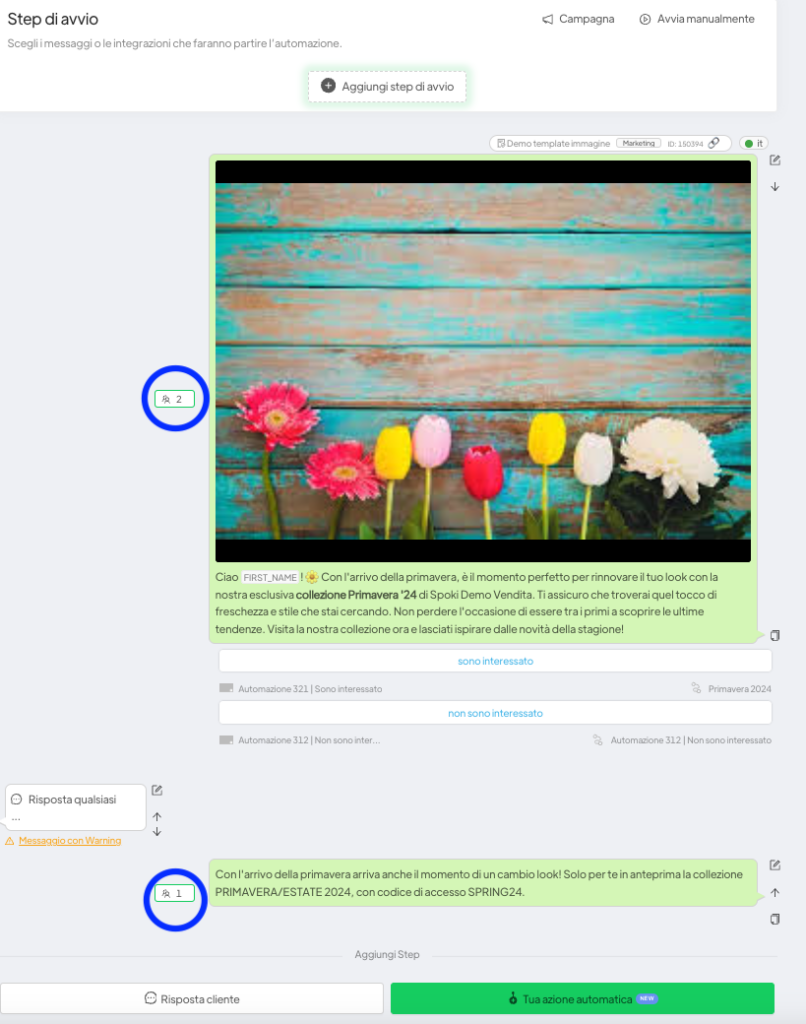This screenshot has height=1024, width=806.
Task: Open the contacts counter showing 1
Action: coord(174,893)
